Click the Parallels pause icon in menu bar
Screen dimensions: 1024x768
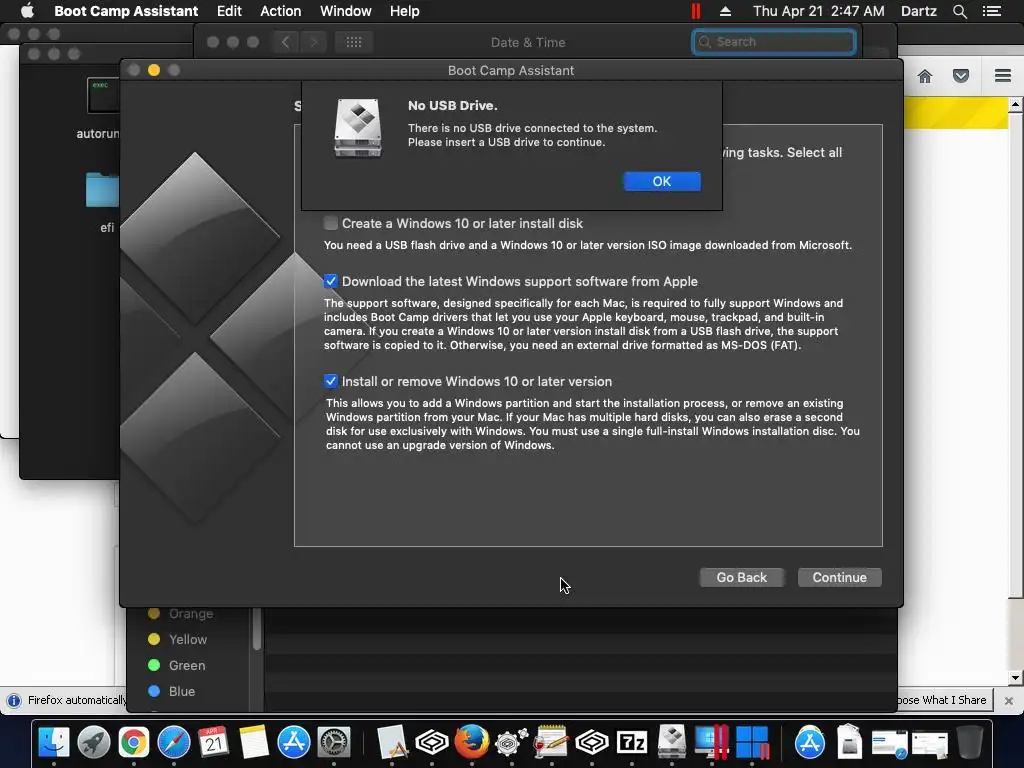696,11
